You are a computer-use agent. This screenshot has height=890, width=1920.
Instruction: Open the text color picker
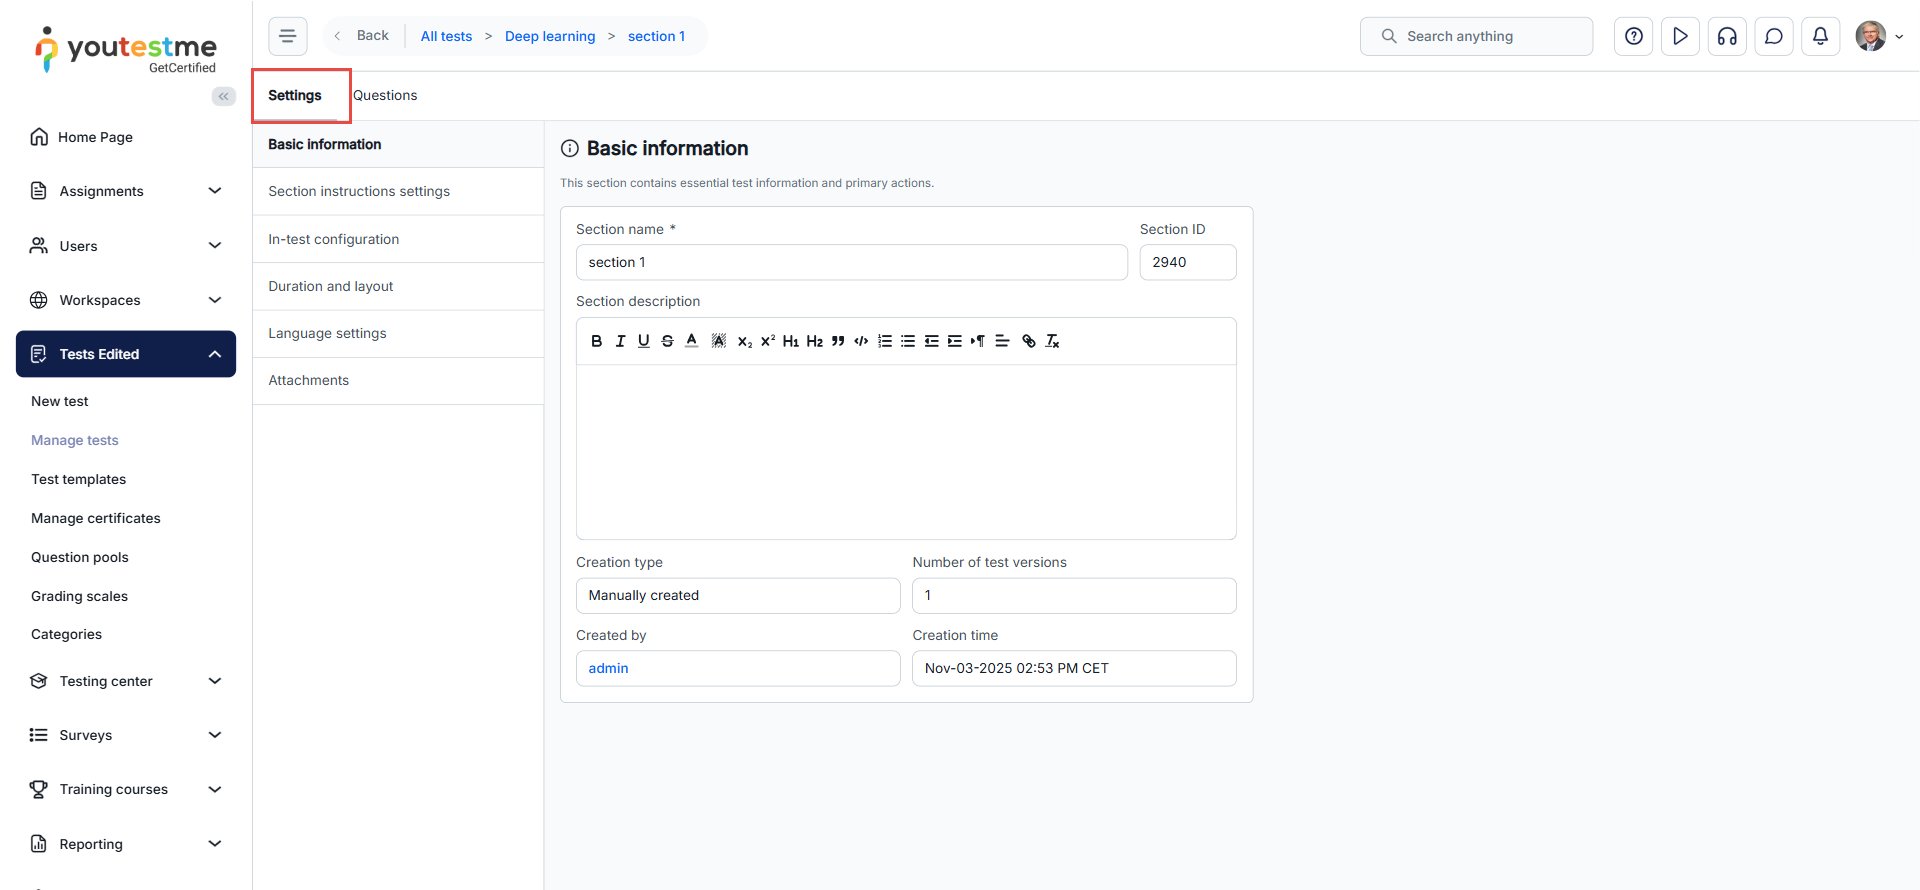pyautogui.click(x=691, y=341)
